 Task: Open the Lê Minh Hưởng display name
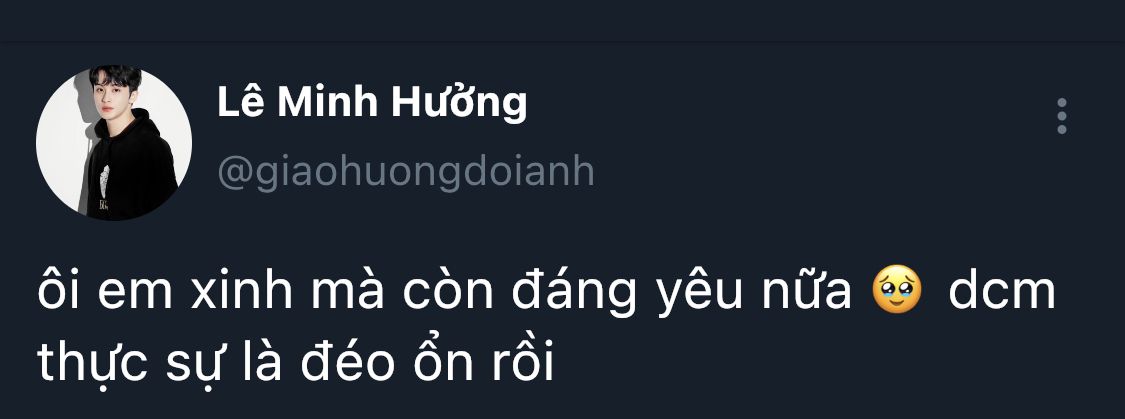pos(372,102)
